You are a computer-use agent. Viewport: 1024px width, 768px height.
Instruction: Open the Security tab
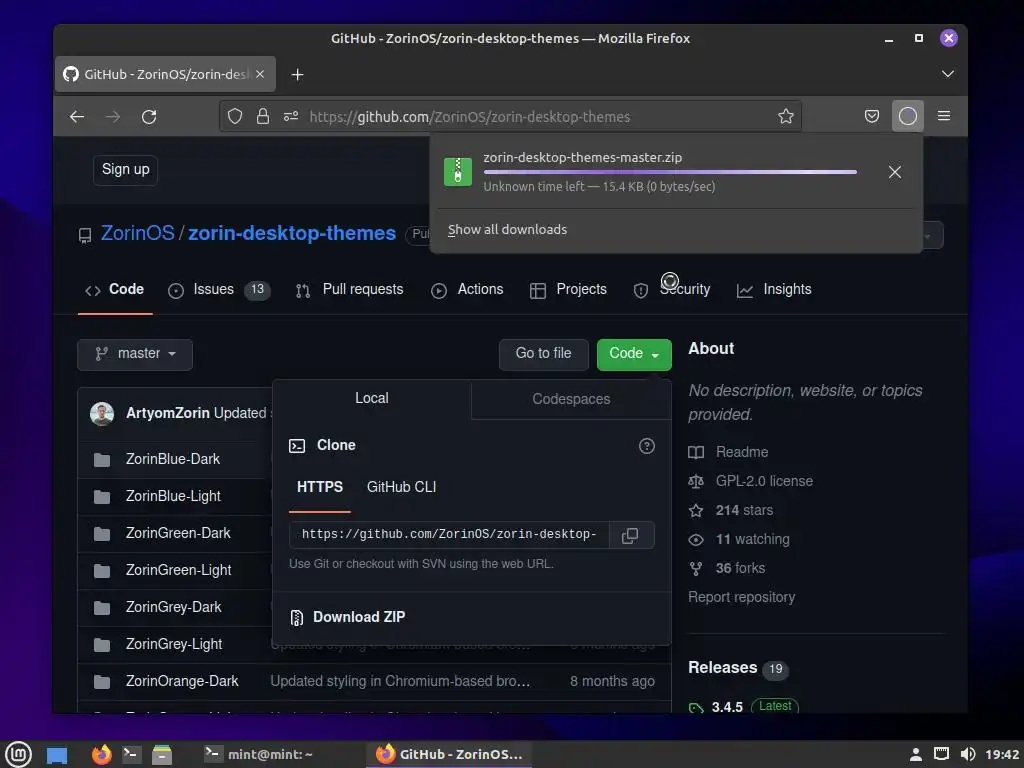672,290
